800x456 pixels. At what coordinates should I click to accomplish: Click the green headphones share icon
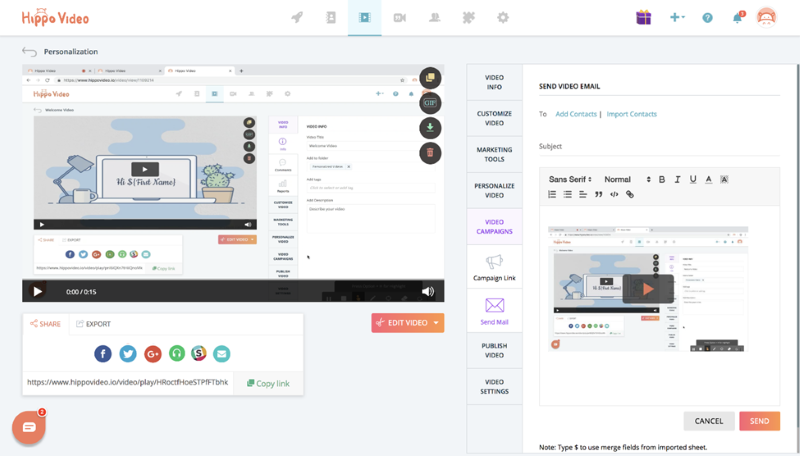point(177,353)
